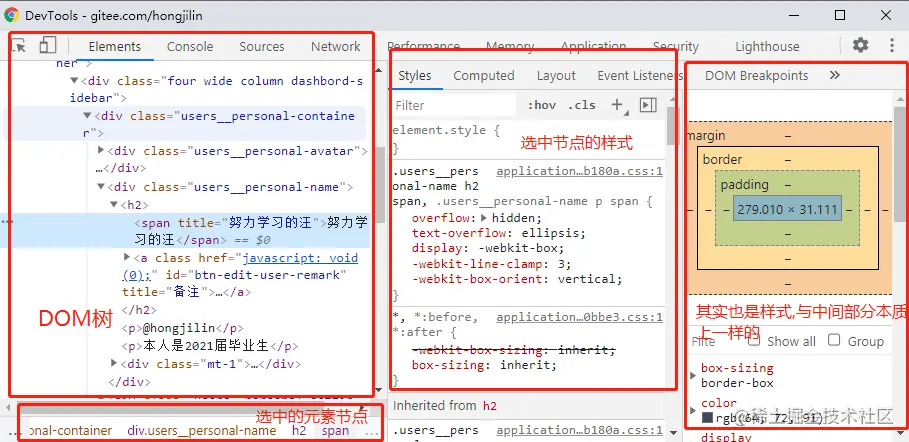Viewport: 909px width, 442px height.
Task: Select the 本人是2021届毕业生 paragraph node
Action: coord(210,346)
